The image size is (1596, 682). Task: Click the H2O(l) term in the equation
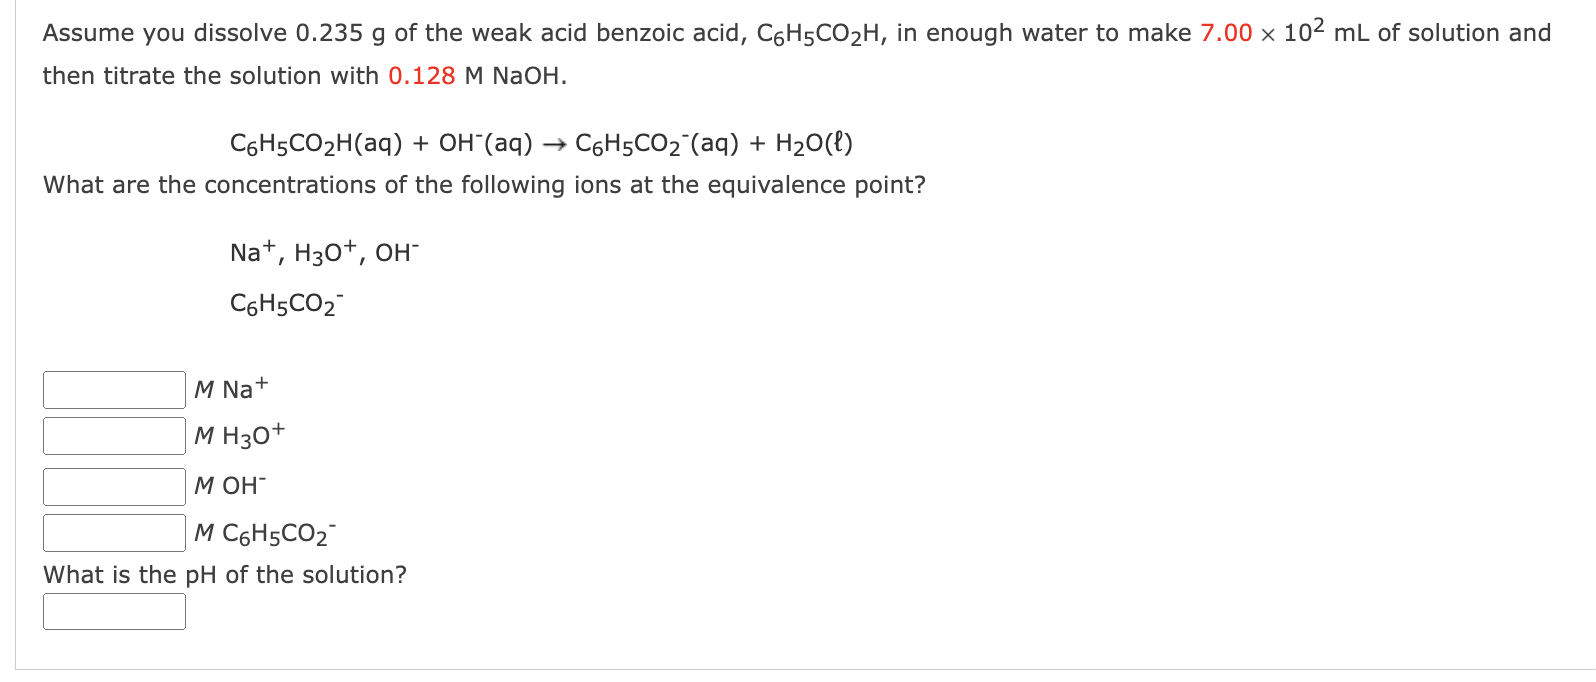(821, 143)
